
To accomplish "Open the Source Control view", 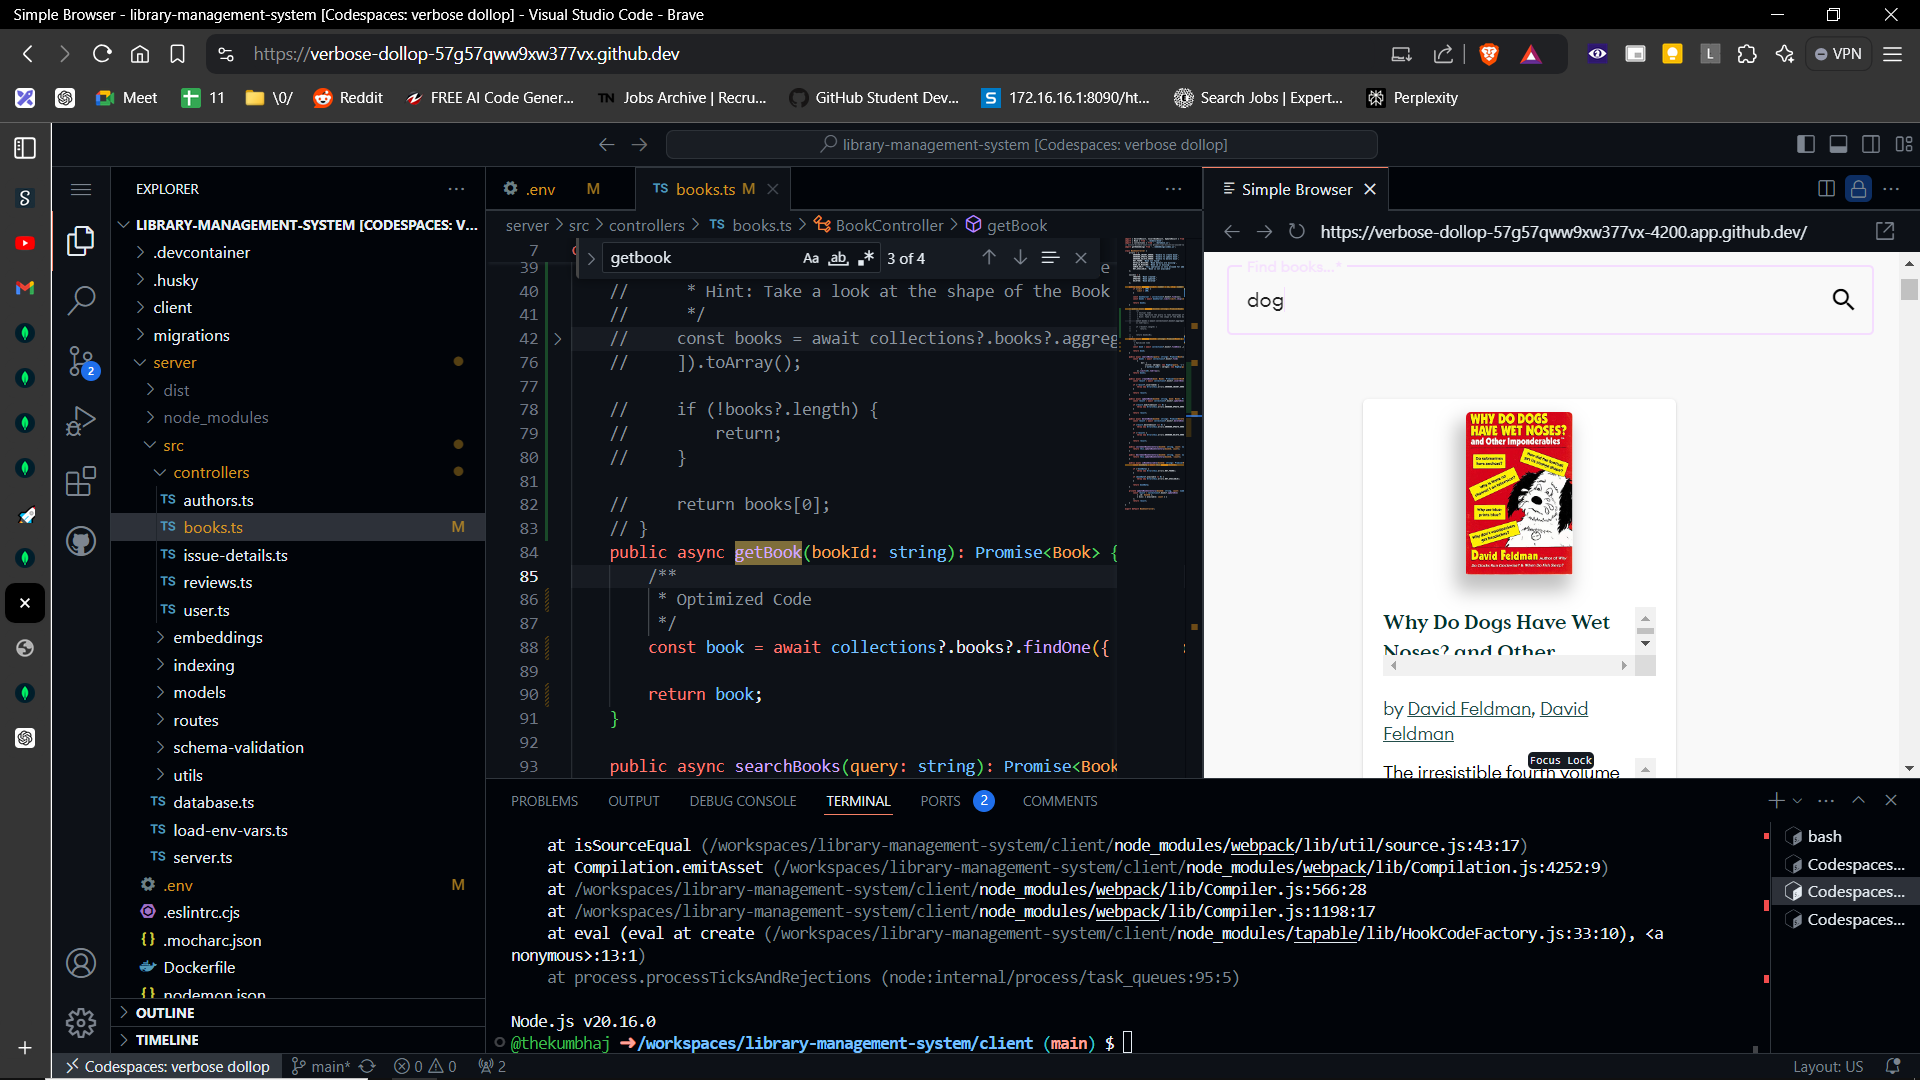I will 81,361.
